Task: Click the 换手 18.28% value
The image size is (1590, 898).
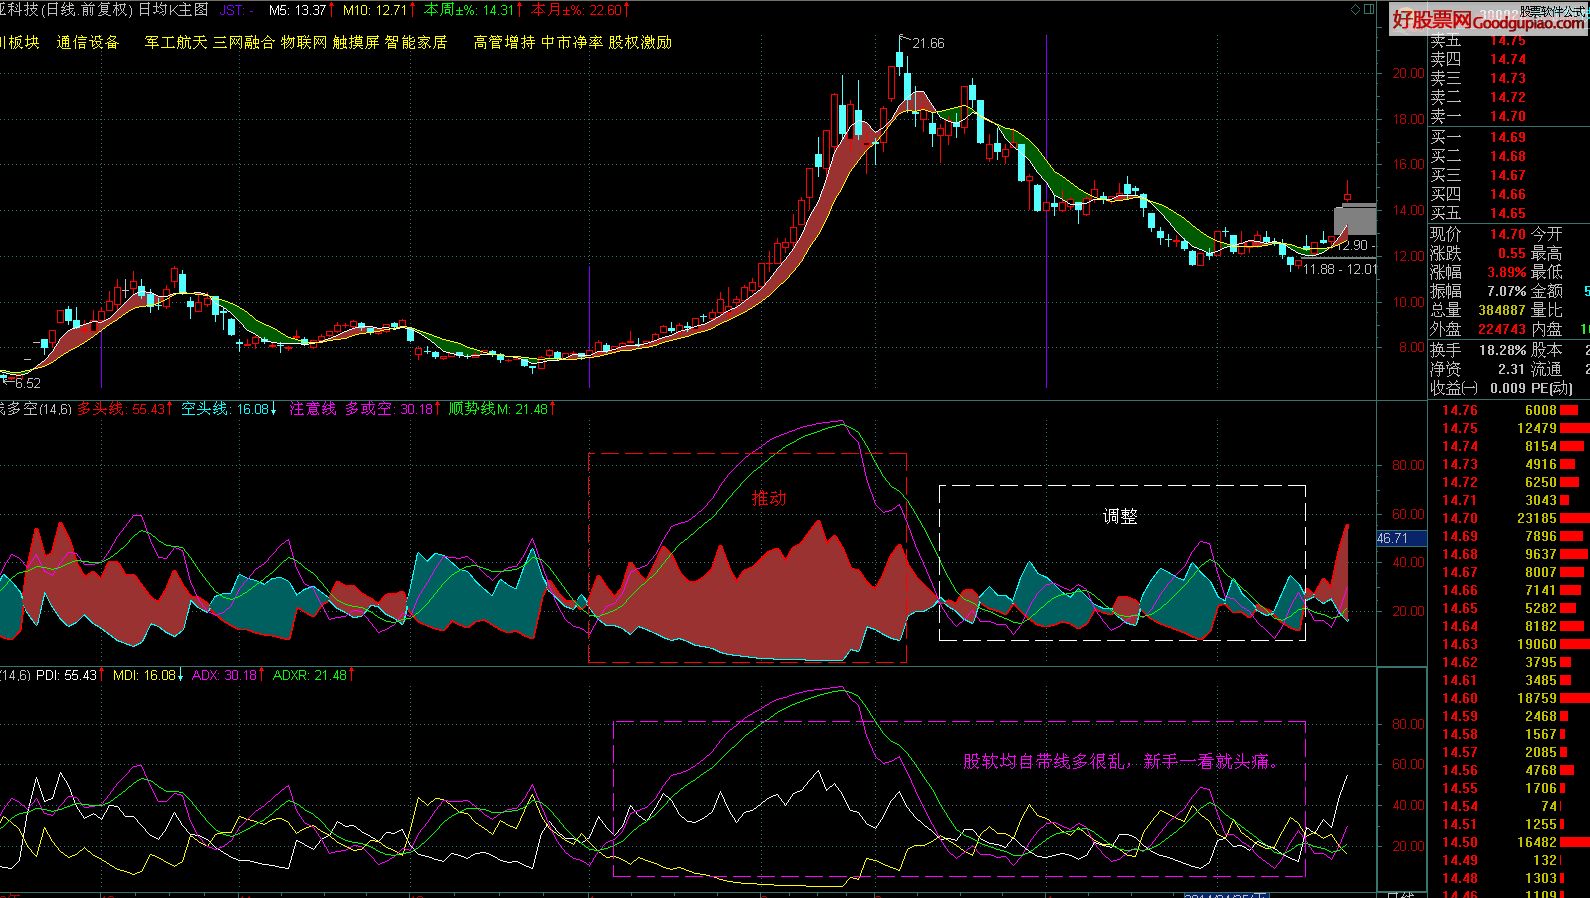Action: pos(1503,350)
